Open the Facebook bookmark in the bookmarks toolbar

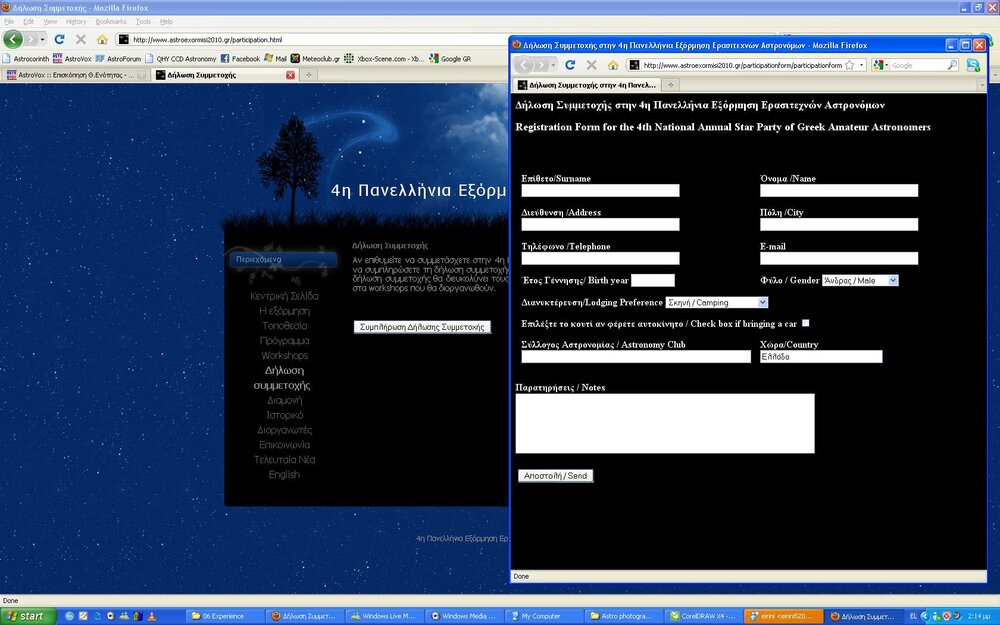point(239,59)
